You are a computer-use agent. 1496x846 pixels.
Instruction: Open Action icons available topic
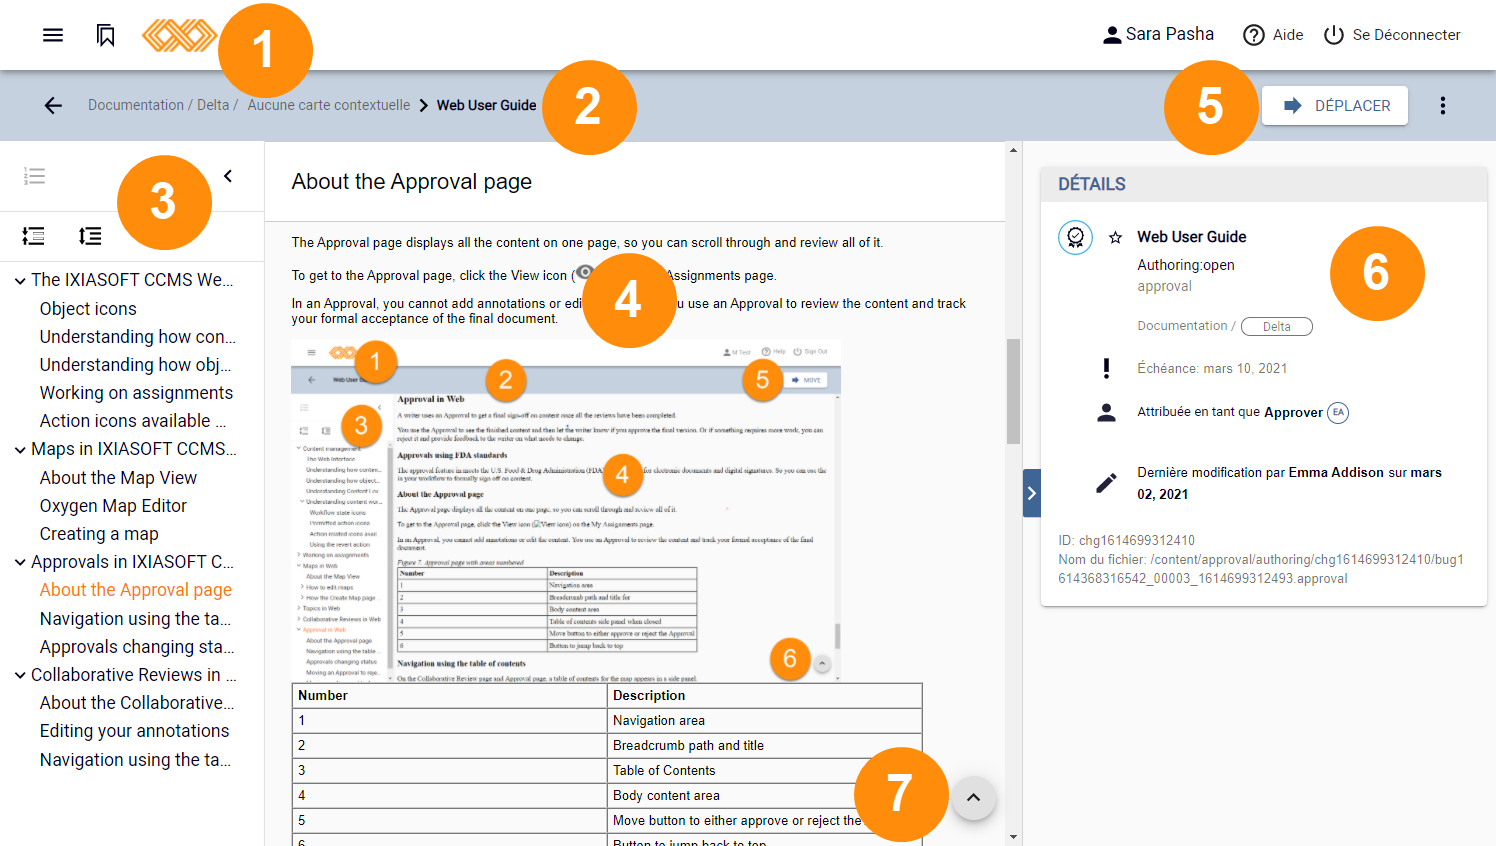(x=133, y=421)
